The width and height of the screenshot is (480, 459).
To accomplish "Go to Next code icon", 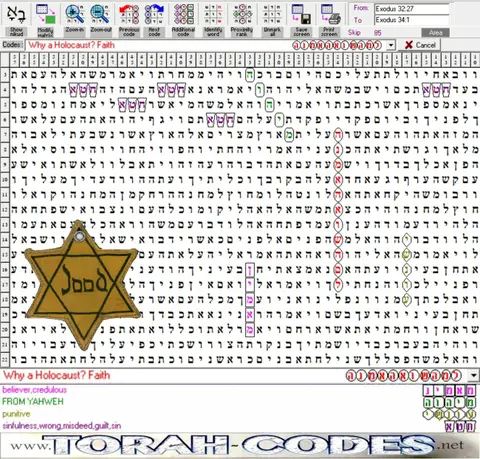I will pyautogui.click(x=154, y=14).
